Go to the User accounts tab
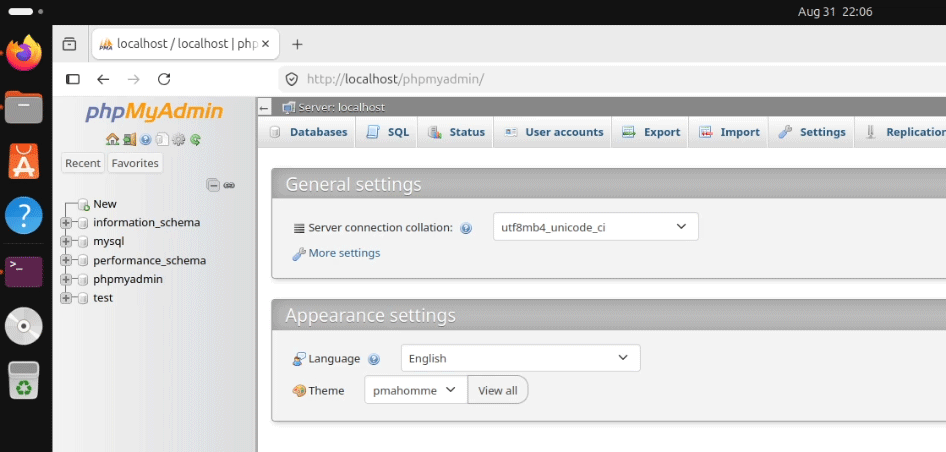This screenshot has height=452, width=946. coord(553,132)
